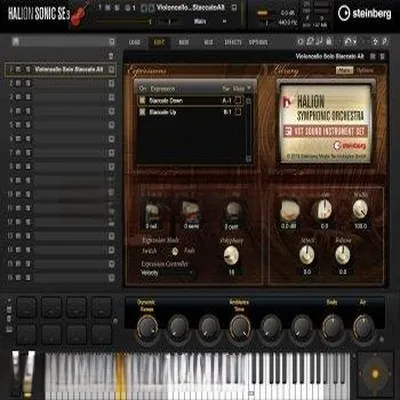Select the Options button in Library panel

tap(365, 70)
